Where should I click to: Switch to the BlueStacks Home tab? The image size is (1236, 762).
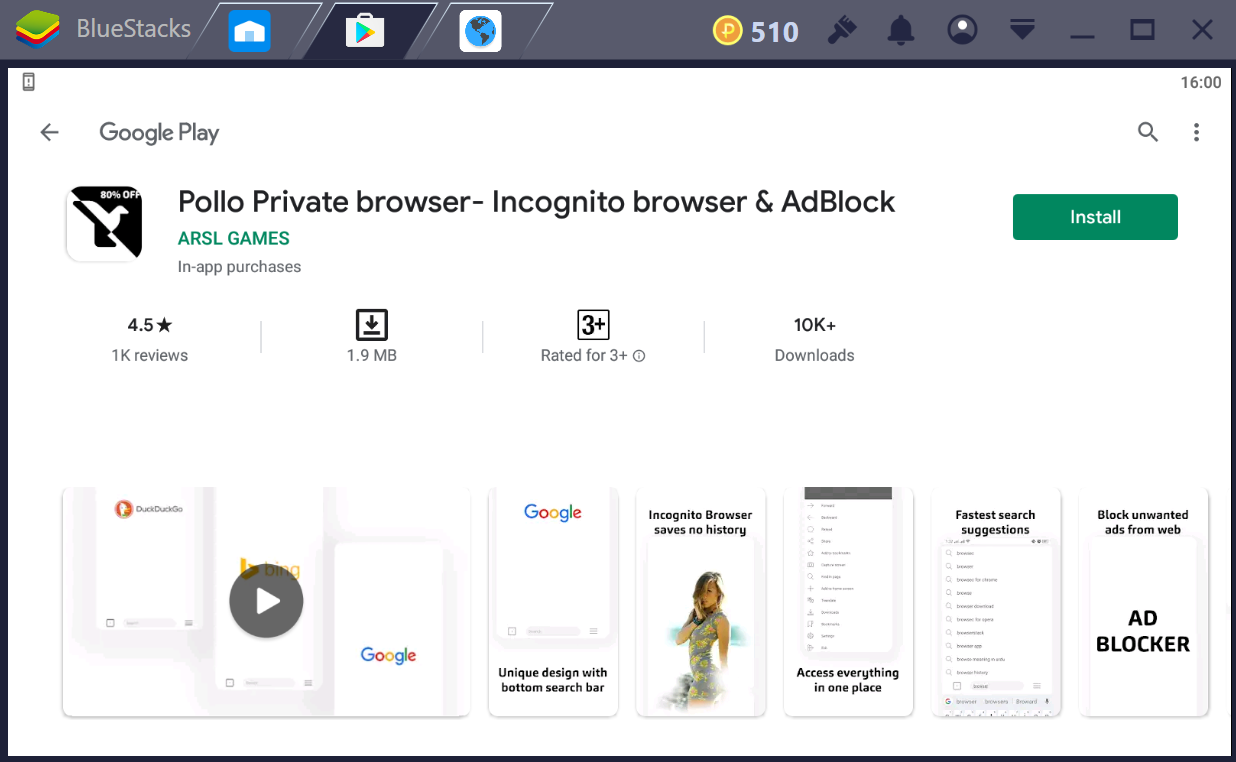point(249,32)
